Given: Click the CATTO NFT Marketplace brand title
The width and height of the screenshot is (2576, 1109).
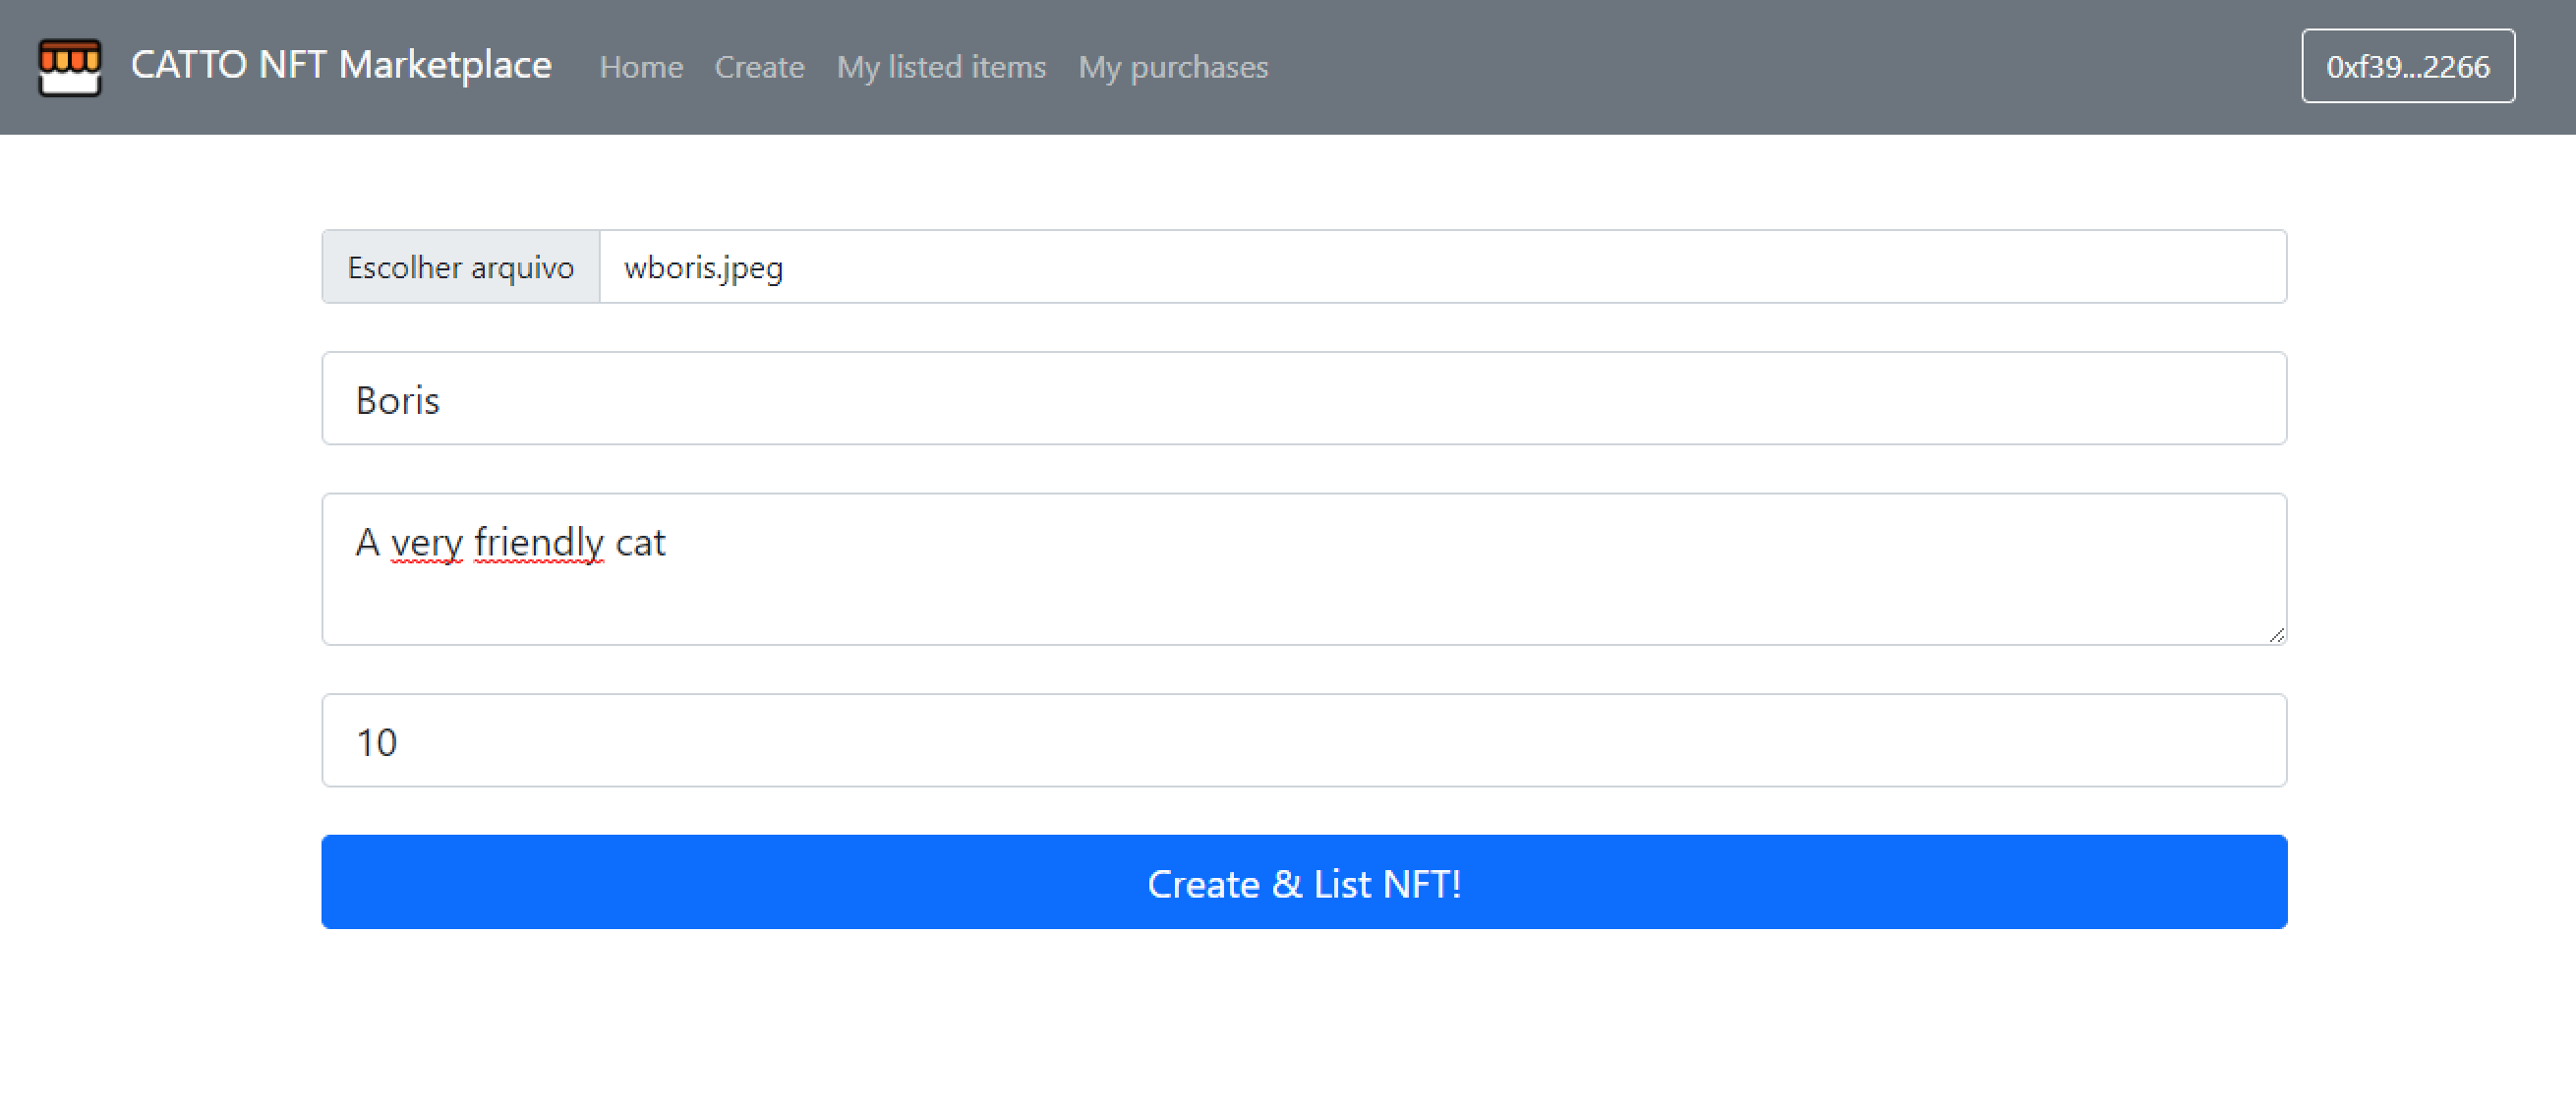Looking at the screenshot, I should point(340,65).
